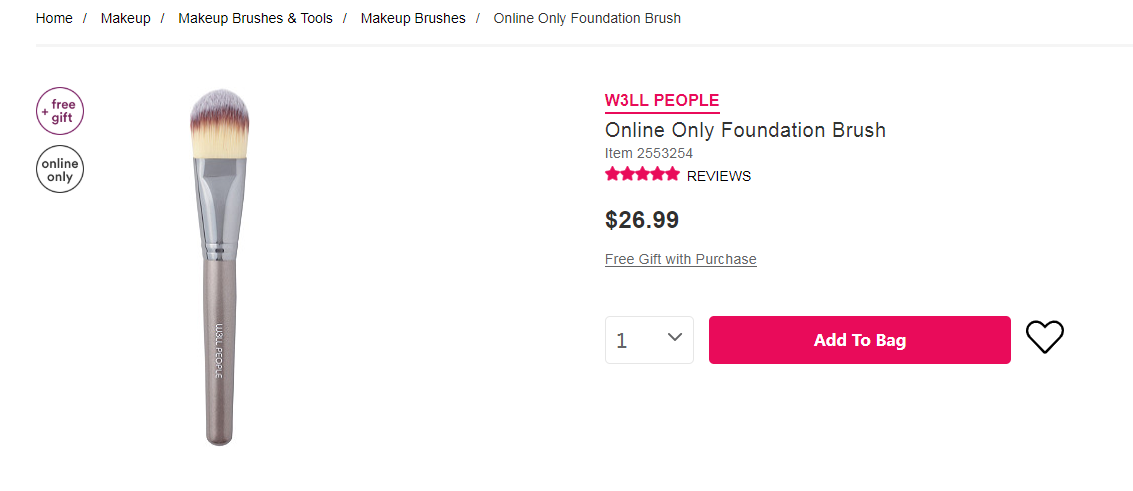Click the online only circular badge
This screenshot has width=1133, height=491.
pos(60,170)
